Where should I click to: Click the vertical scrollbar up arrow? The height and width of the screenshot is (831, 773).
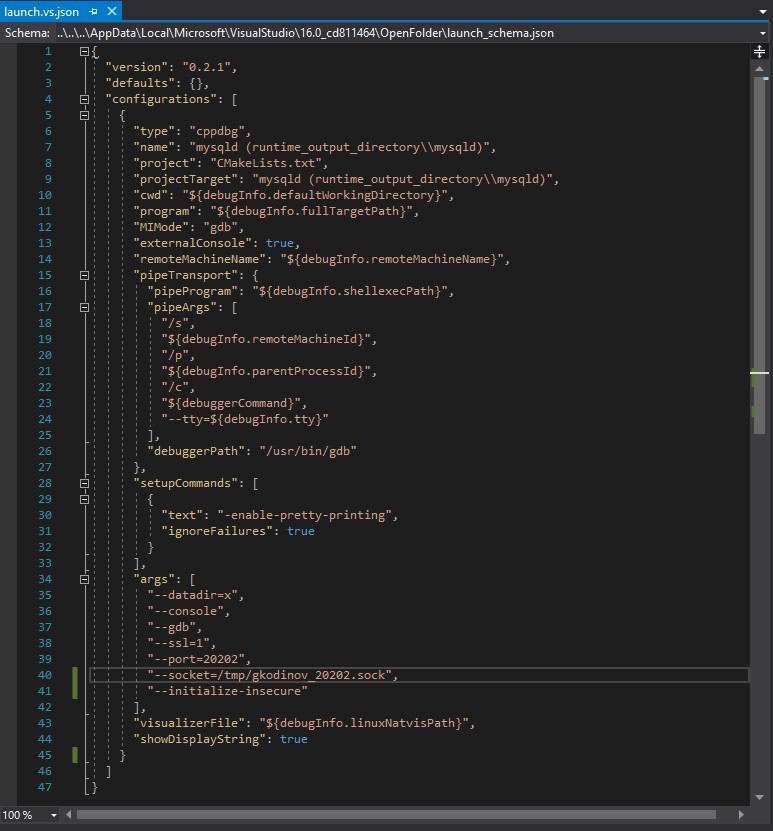coord(759,69)
